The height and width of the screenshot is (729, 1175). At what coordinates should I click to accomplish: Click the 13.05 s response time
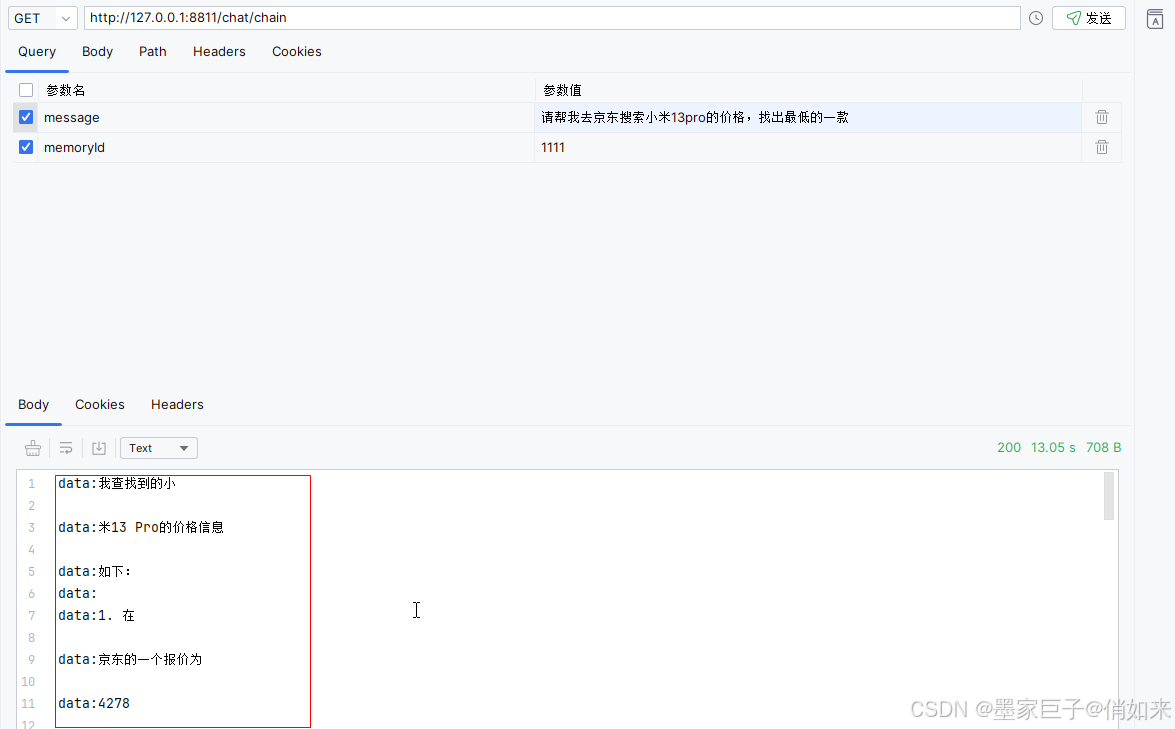[1053, 447]
